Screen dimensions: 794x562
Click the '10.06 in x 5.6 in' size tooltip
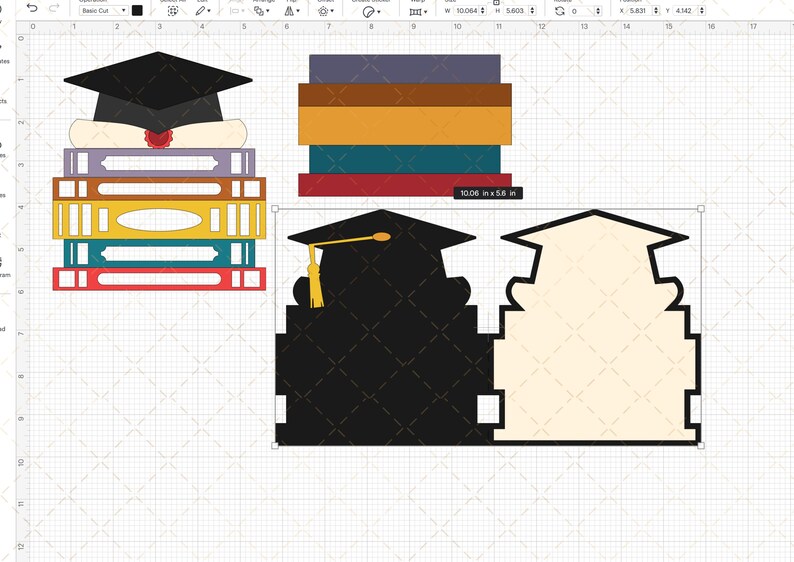tap(488, 193)
